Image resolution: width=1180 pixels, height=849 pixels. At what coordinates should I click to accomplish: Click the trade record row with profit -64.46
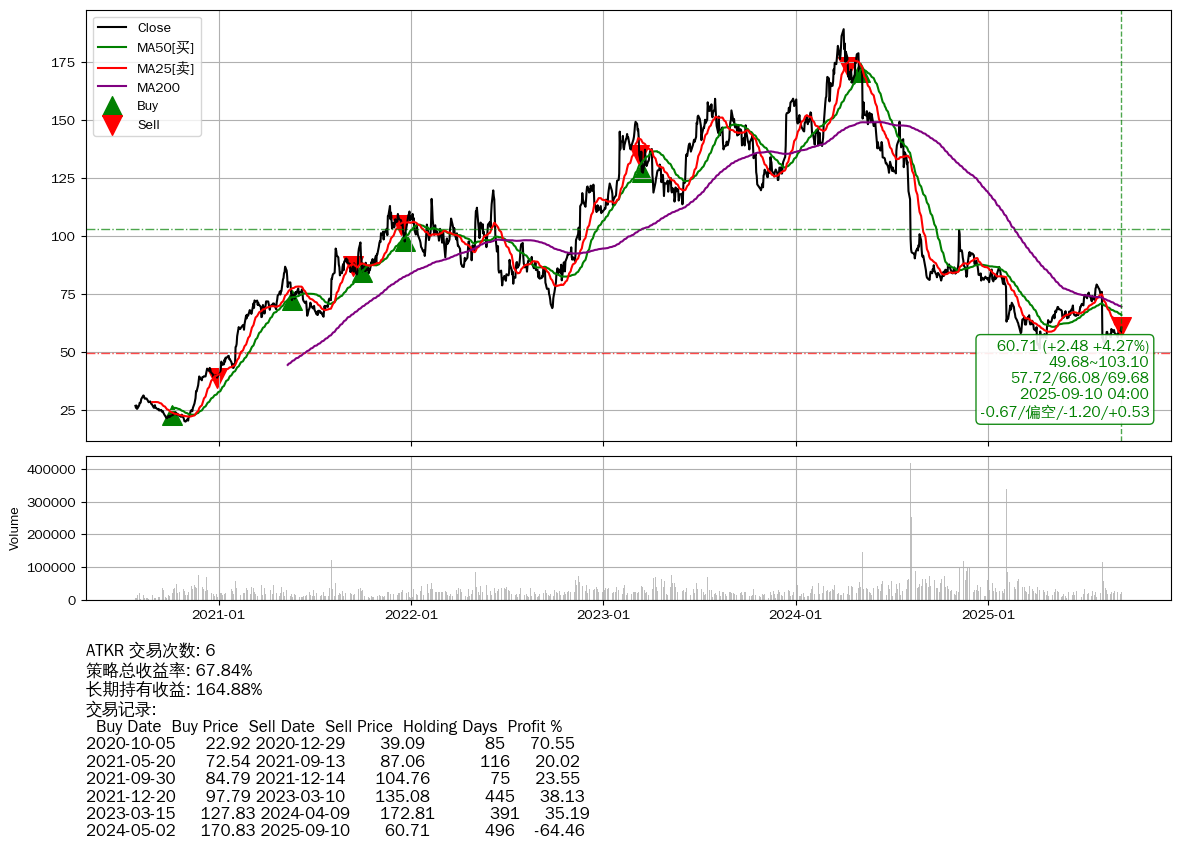tap(335, 831)
